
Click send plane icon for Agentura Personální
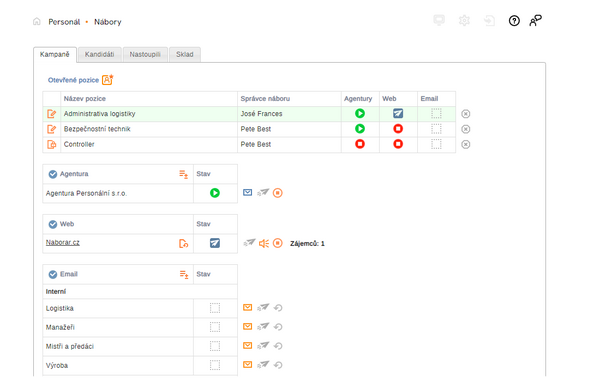[263, 192]
